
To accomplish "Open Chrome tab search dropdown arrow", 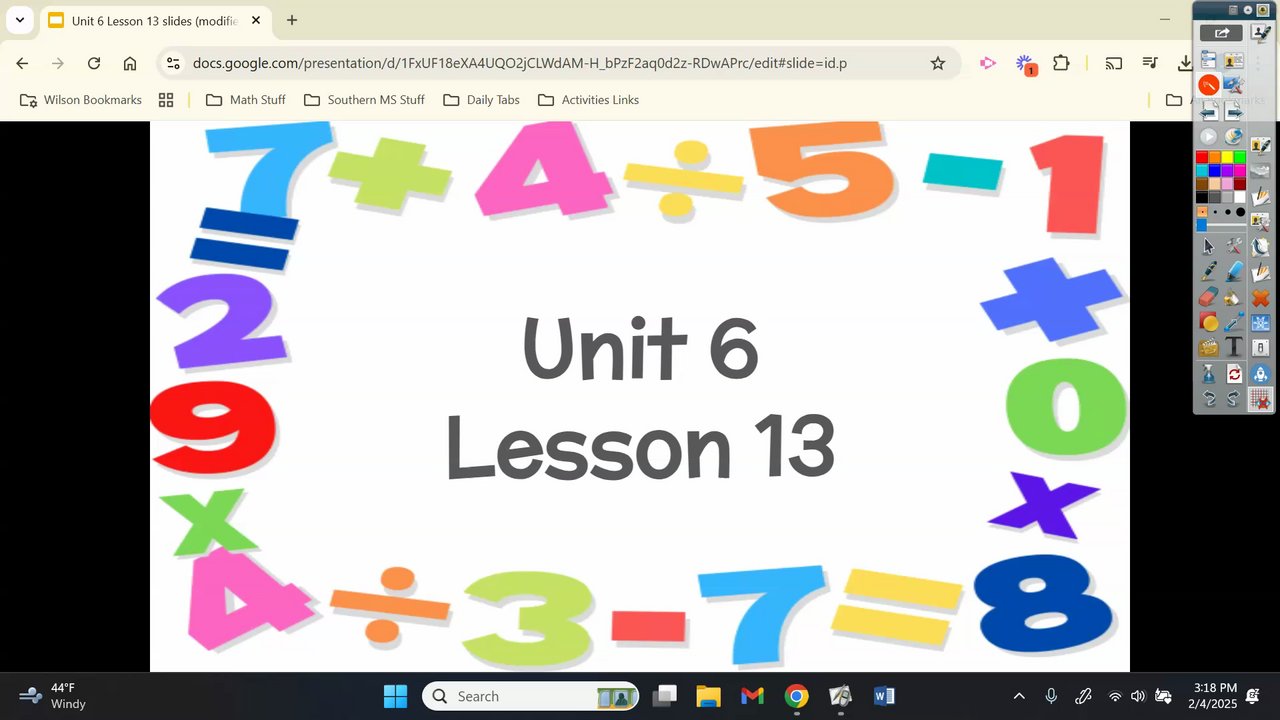I will click(19, 20).
